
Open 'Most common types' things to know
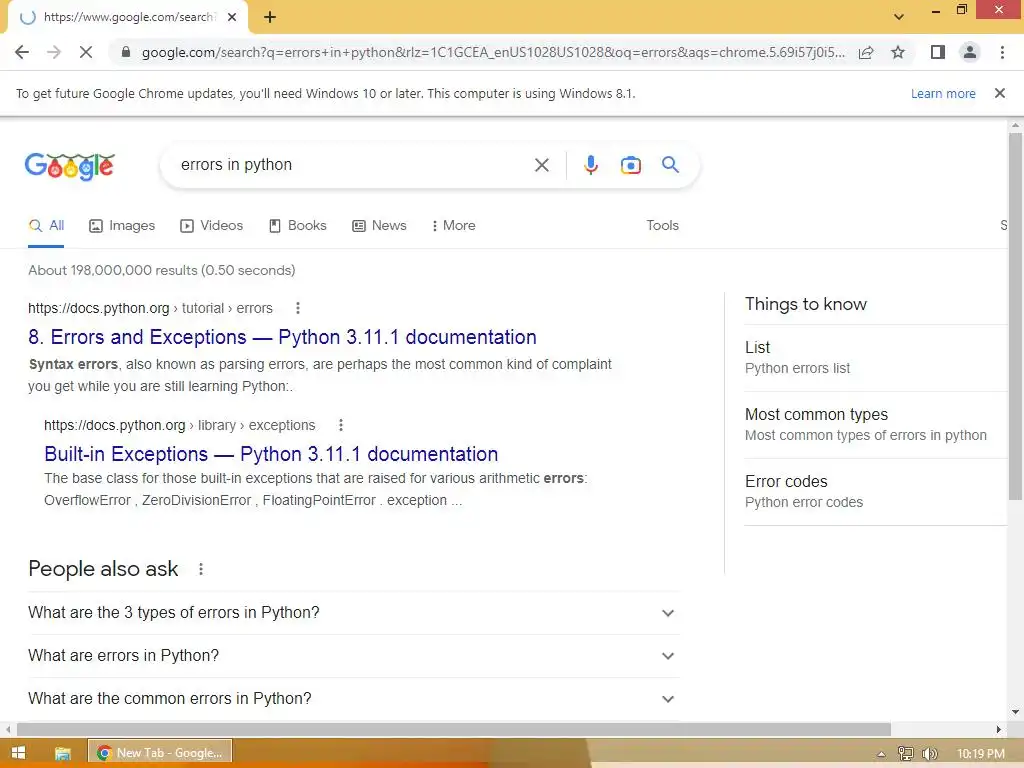pyautogui.click(x=875, y=424)
